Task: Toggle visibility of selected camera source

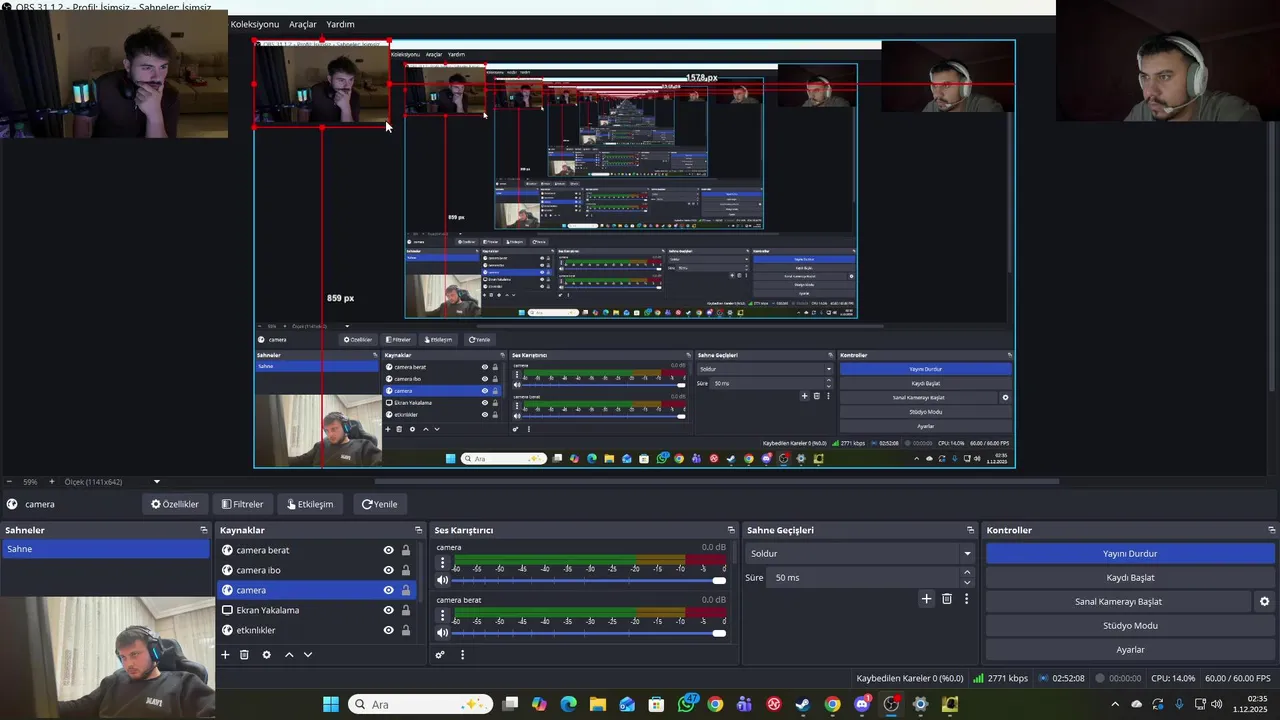Action: pos(388,590)
